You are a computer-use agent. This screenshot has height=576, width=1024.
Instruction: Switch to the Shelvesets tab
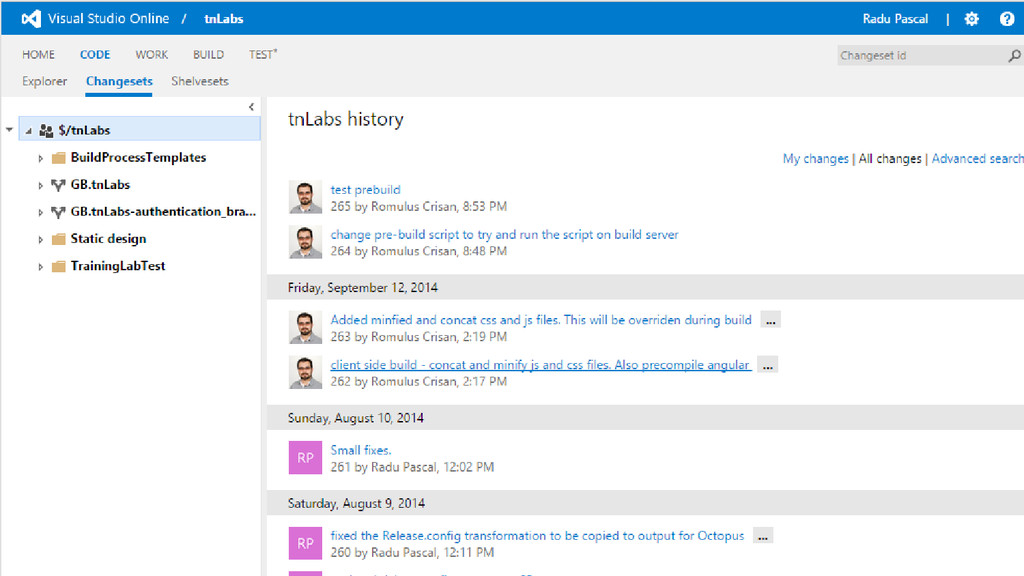200,82
